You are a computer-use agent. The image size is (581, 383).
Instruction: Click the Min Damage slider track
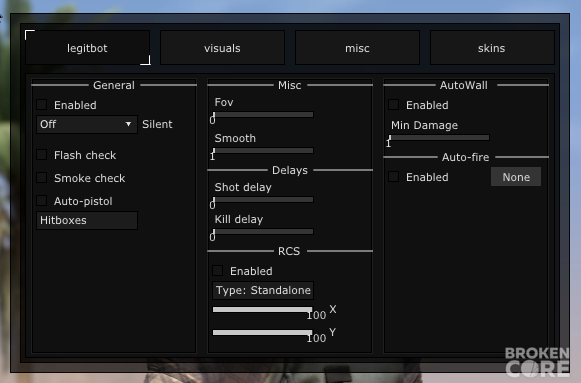coord(439,138)
